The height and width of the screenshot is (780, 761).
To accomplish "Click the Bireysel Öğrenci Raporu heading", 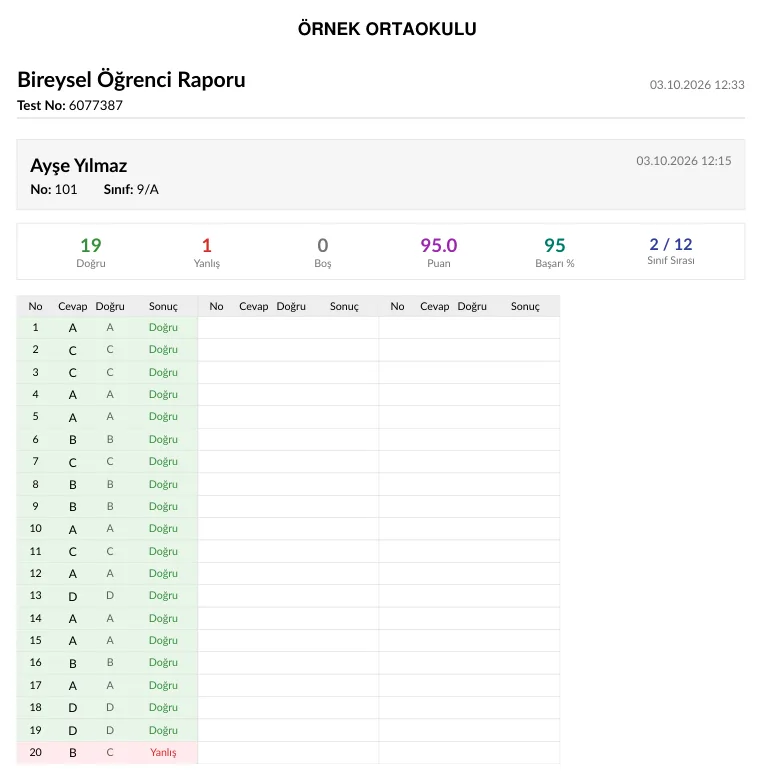I will (x=131, y=80).
